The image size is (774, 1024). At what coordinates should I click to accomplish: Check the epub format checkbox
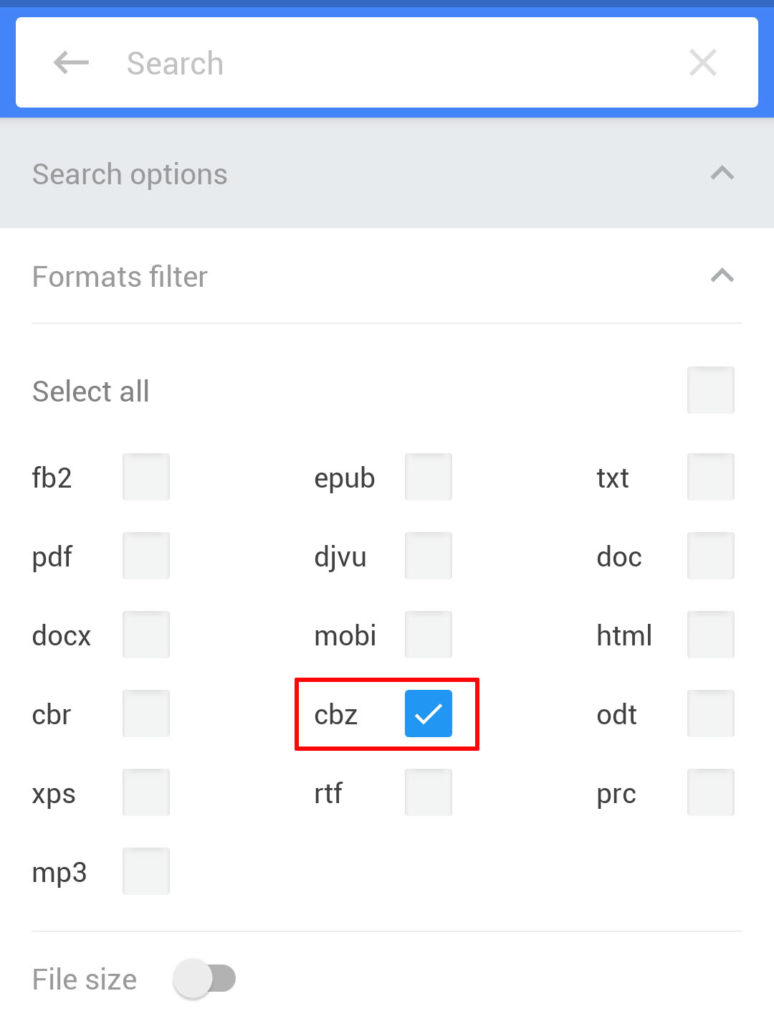428,476
